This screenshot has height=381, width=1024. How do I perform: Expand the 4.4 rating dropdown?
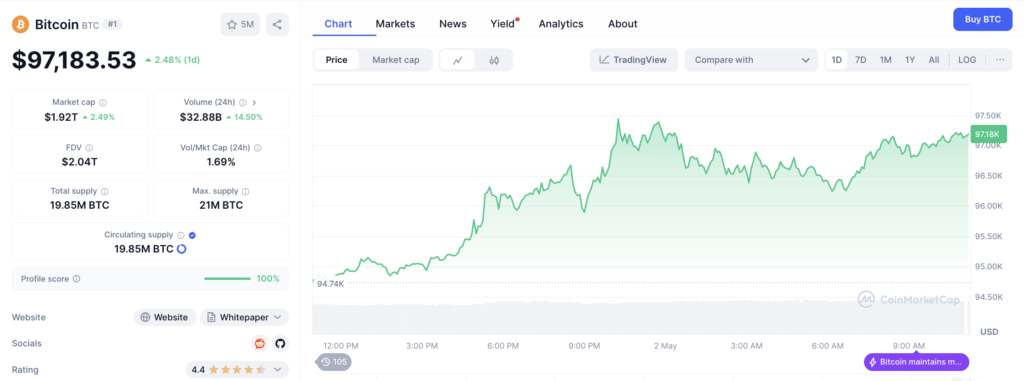(237, 370)
